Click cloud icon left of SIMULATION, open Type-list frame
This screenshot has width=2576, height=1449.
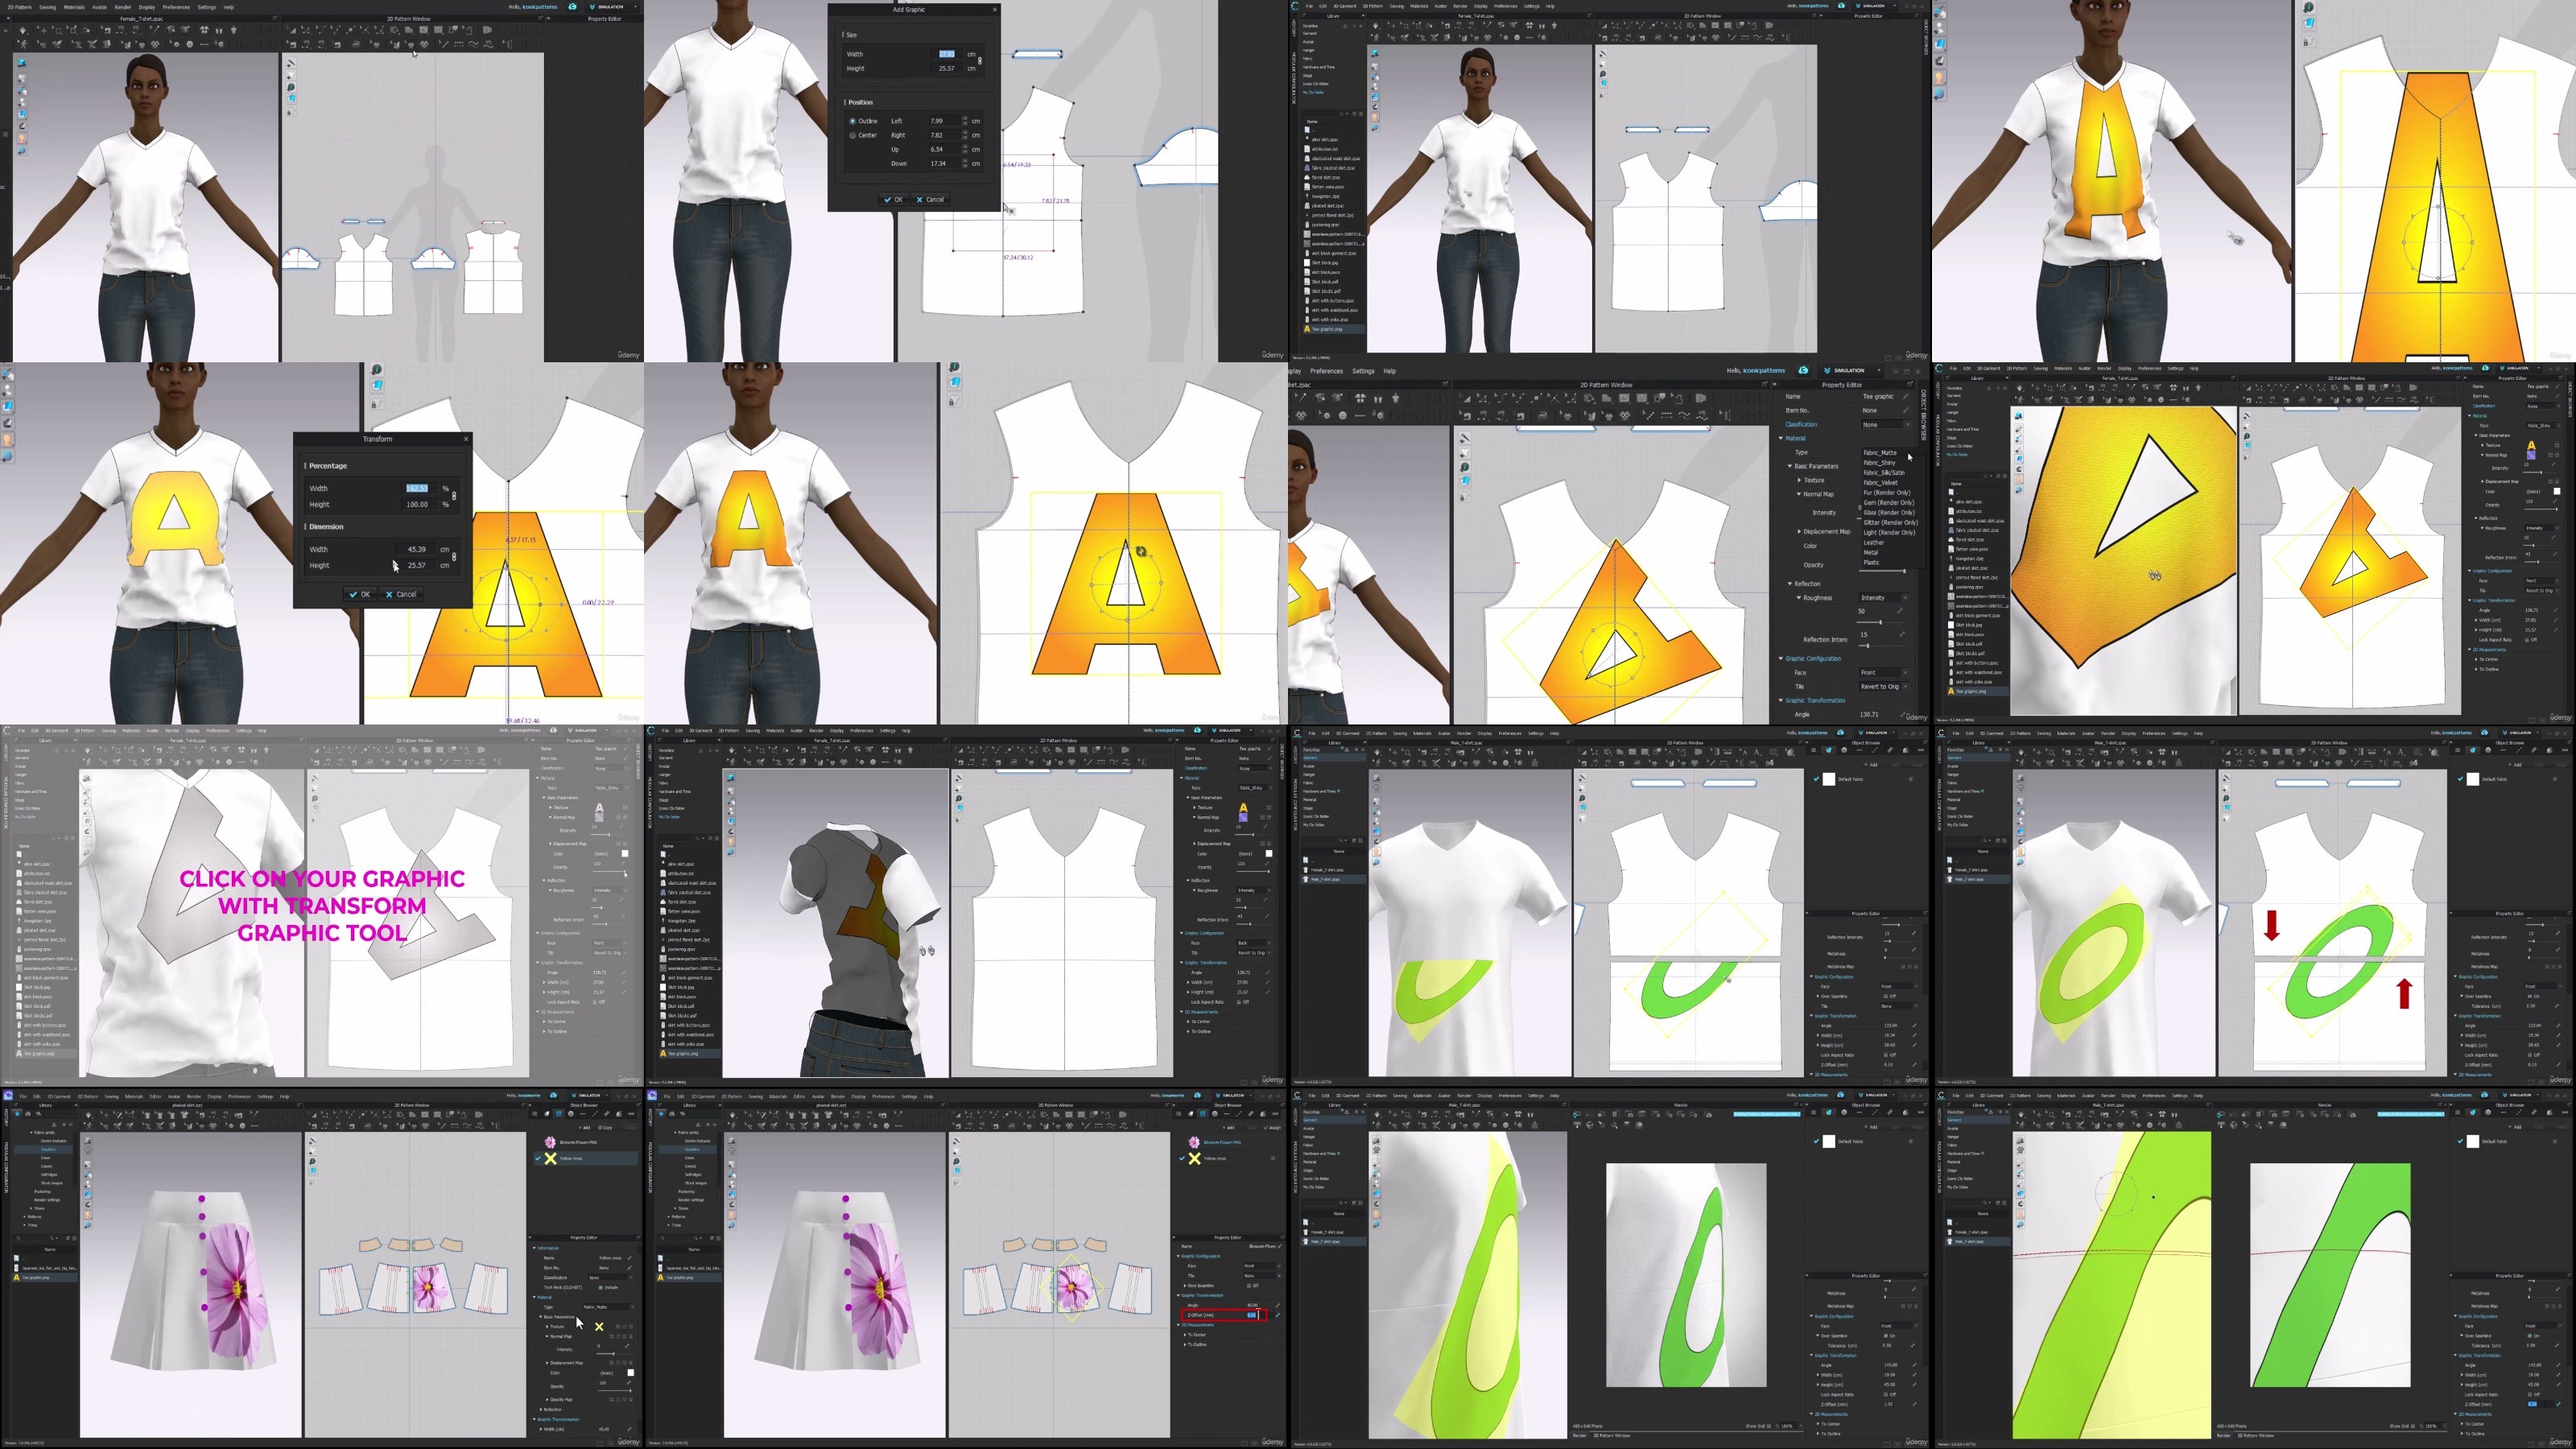tap(1803, 370)
